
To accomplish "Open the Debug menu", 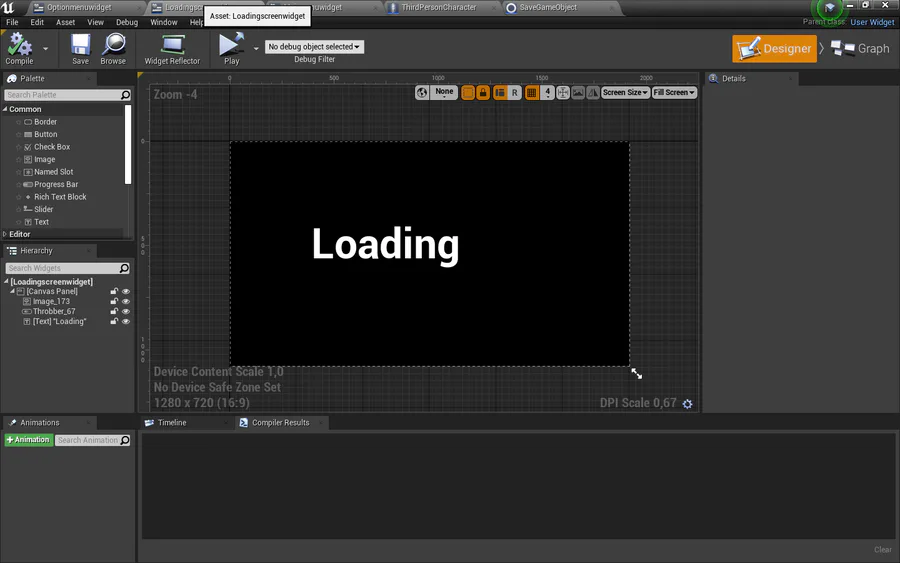I will [127, 22].
